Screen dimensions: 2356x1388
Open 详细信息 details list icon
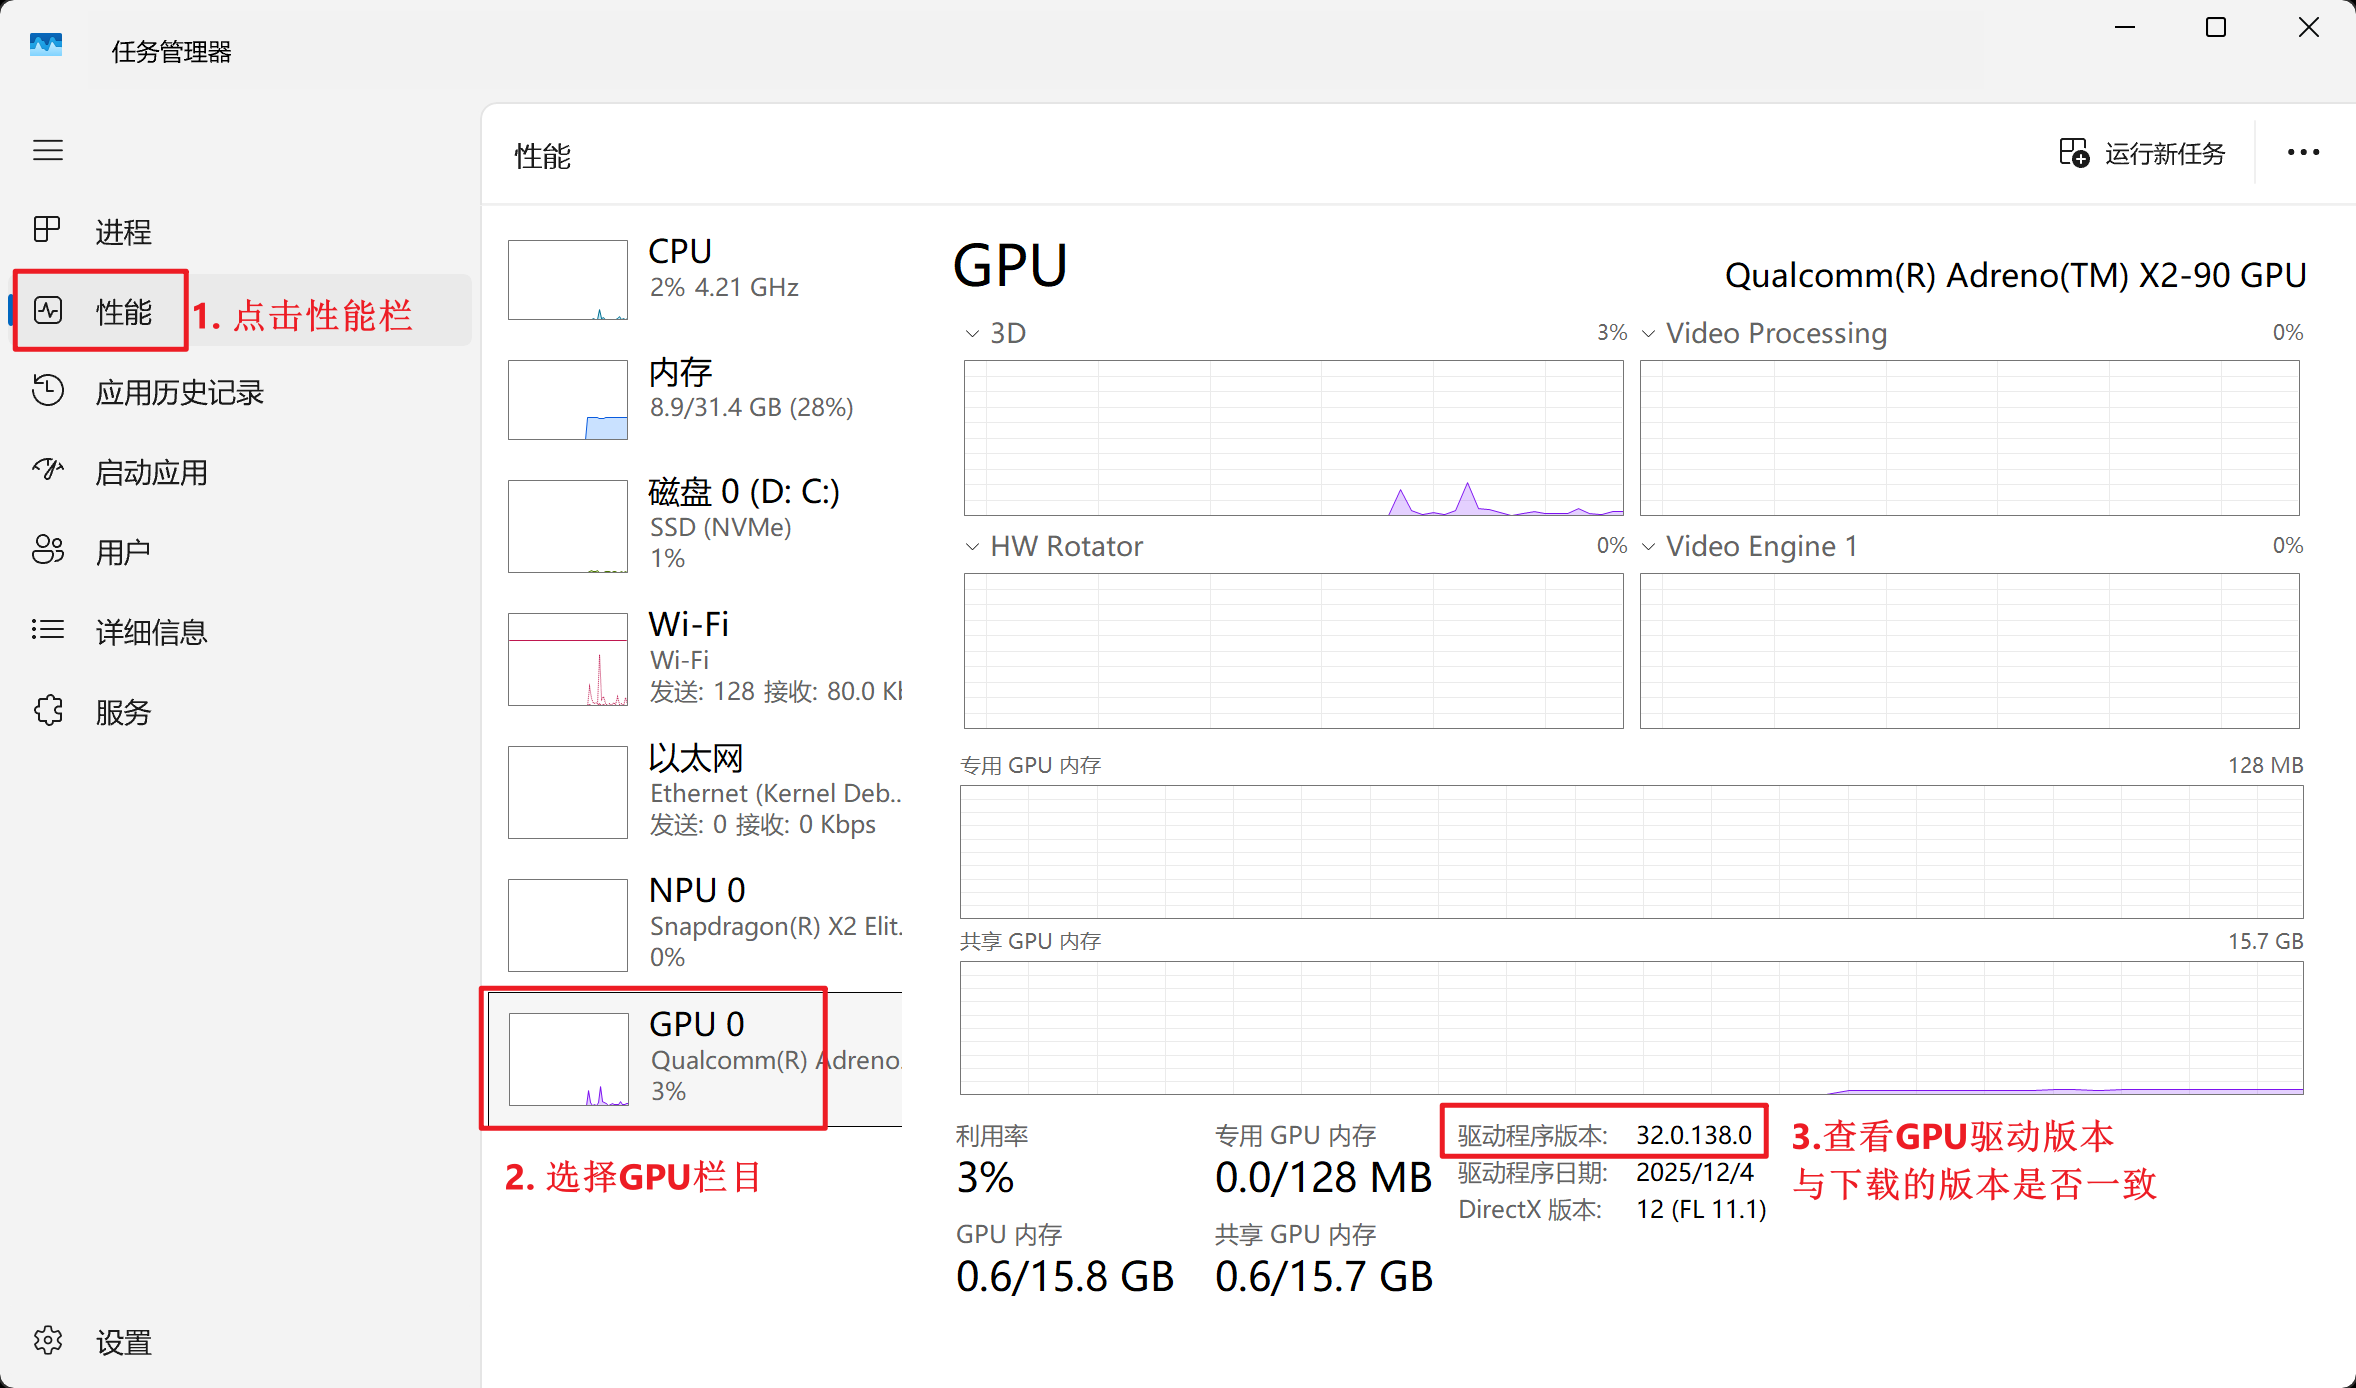click(x=48, y=630)
